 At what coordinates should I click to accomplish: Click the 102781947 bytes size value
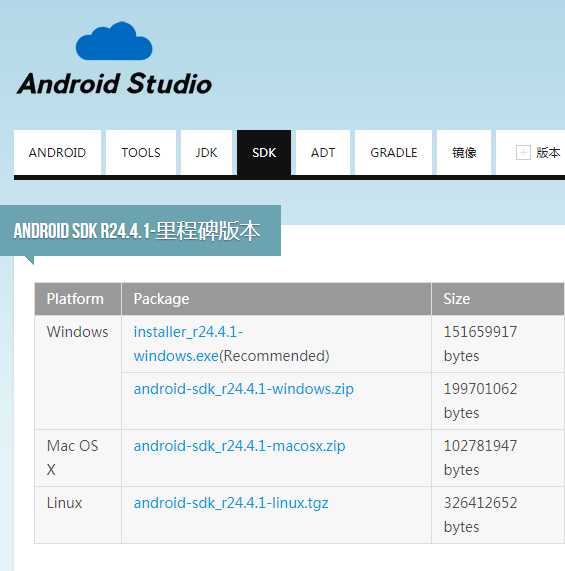pyautogui.click(x=480, y=458)
